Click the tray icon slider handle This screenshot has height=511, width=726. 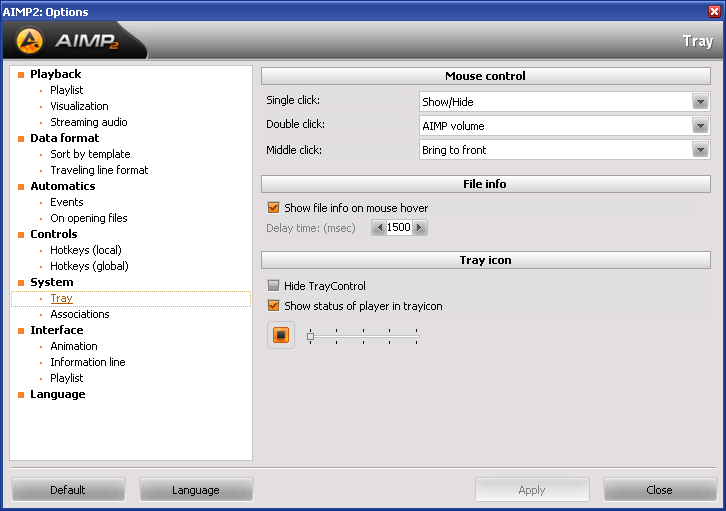[310, 337]
